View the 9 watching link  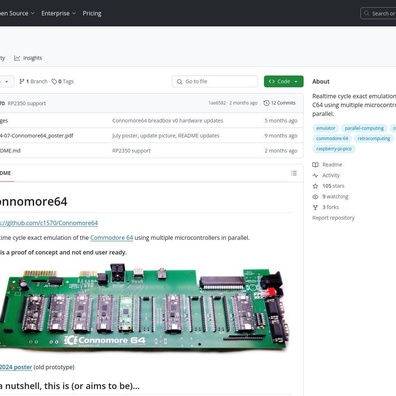pyautogui.click(x=335, y=197)
